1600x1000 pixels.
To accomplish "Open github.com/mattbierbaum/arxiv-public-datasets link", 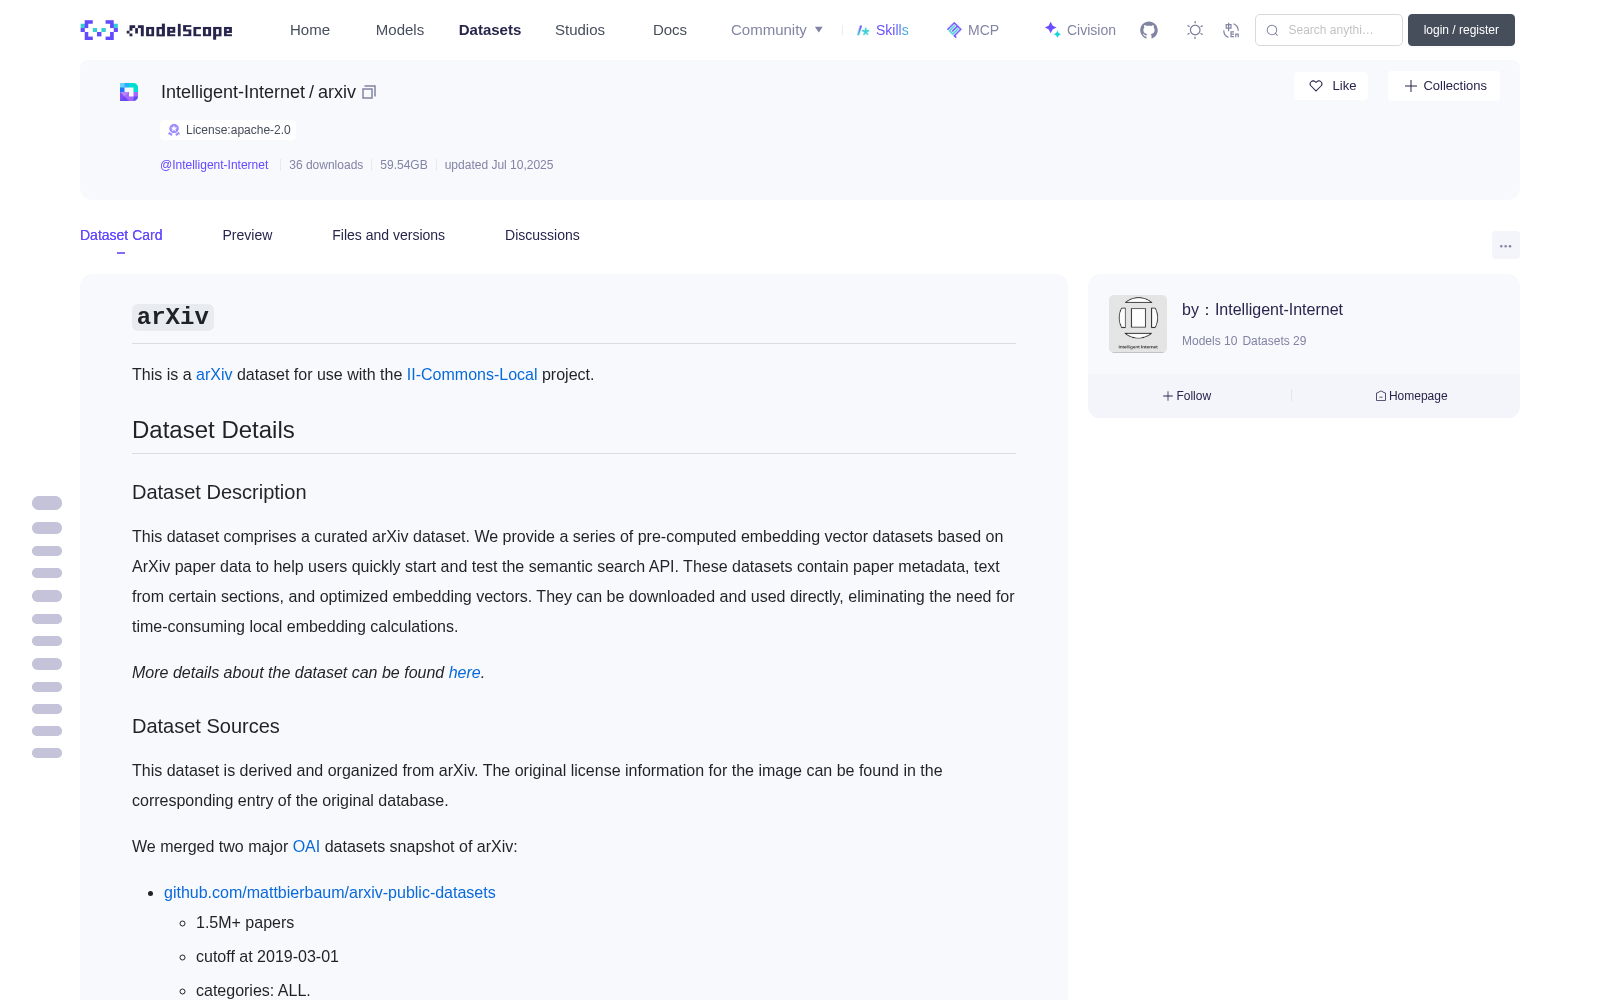I will [330, 892].
